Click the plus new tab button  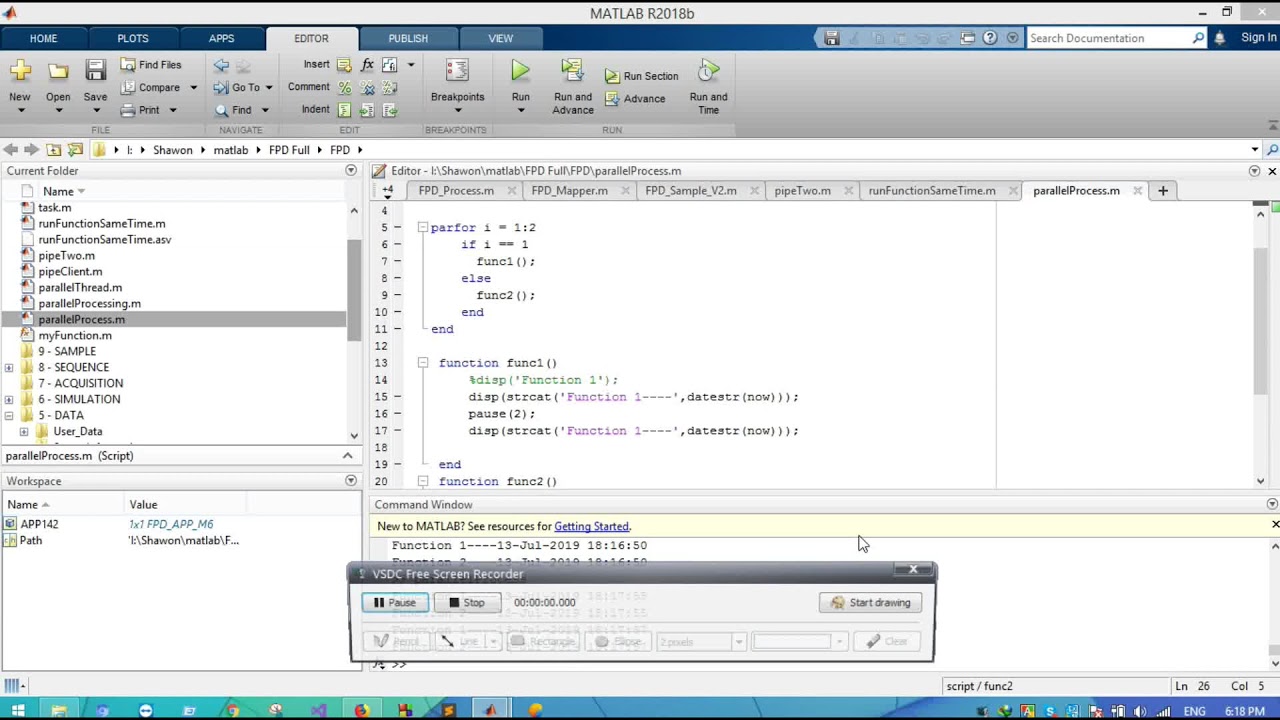coord(1162,190)
